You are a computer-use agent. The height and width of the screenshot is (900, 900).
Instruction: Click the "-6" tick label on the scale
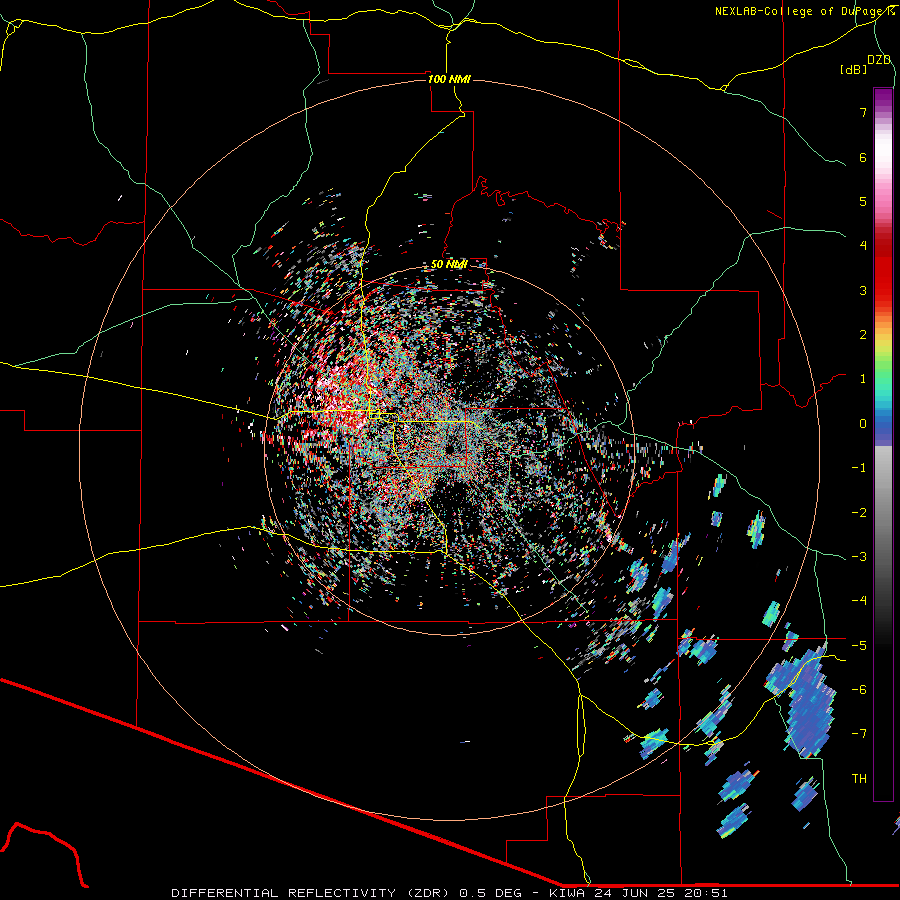click(859, 690)
